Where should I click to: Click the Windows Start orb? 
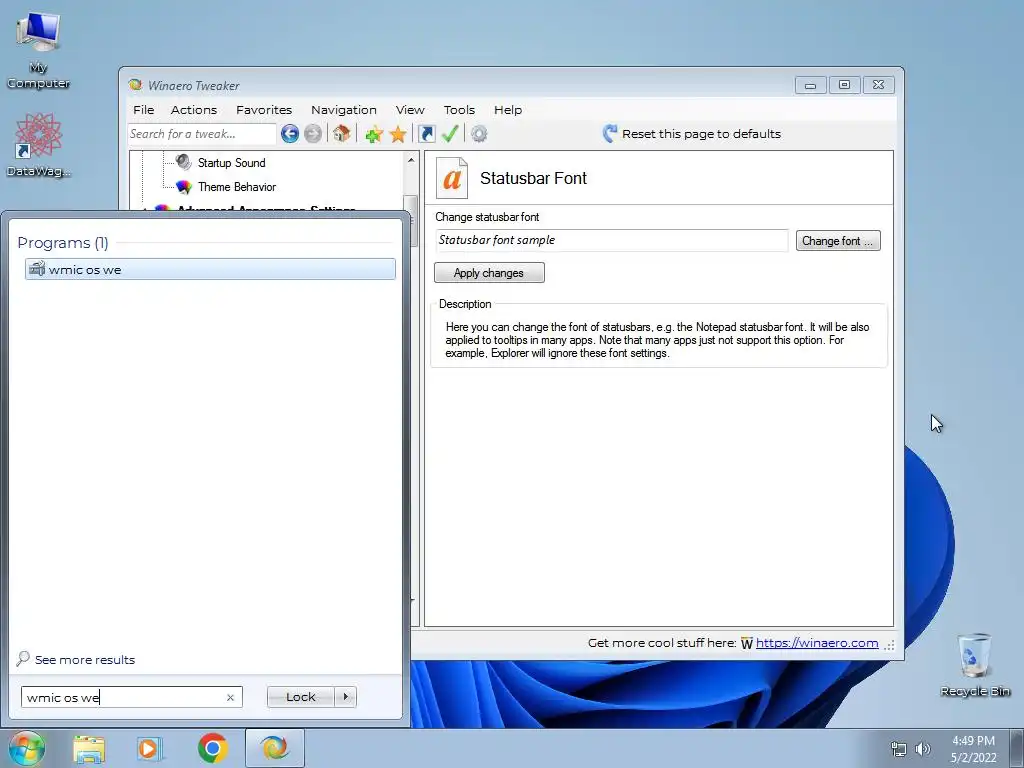pos(27,748)
